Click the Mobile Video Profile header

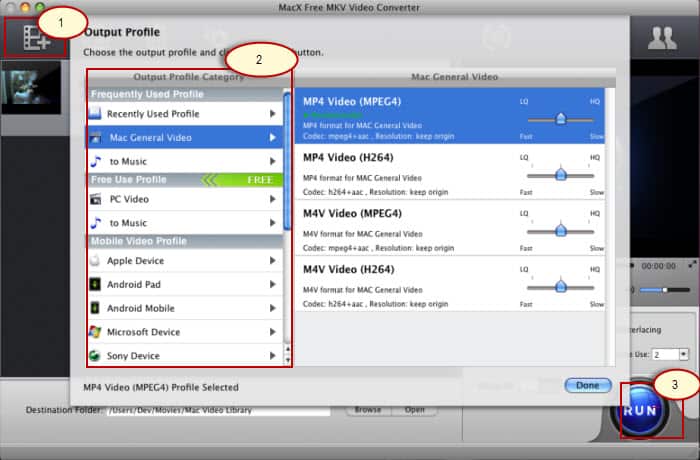click(x=185, y=241)
